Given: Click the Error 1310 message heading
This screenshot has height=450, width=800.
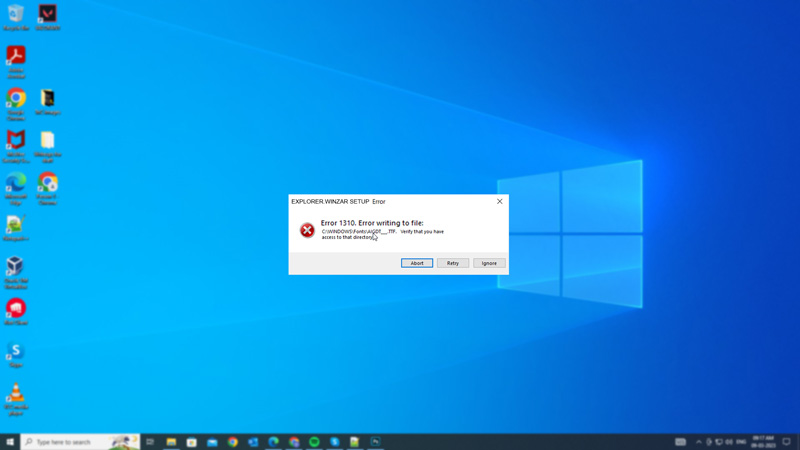Looking at the screenshot, I should coord(372,222).
